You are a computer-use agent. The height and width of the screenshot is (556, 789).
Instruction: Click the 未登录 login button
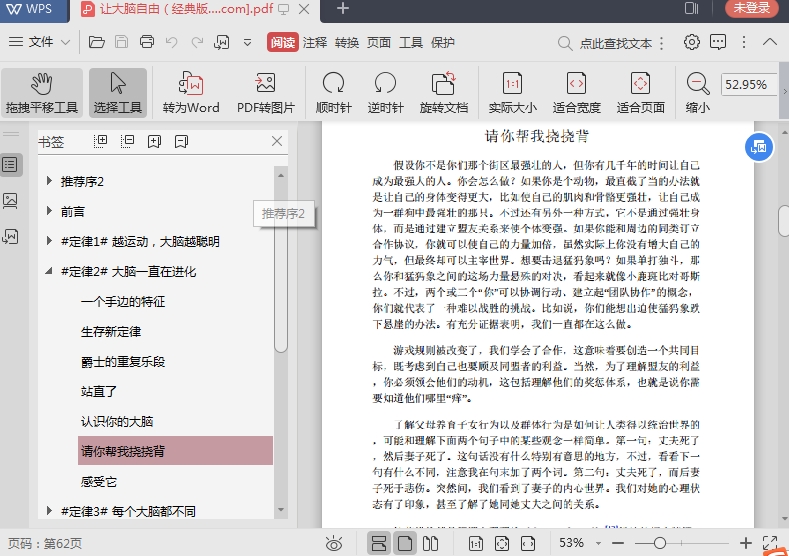[x=752, y=8]
